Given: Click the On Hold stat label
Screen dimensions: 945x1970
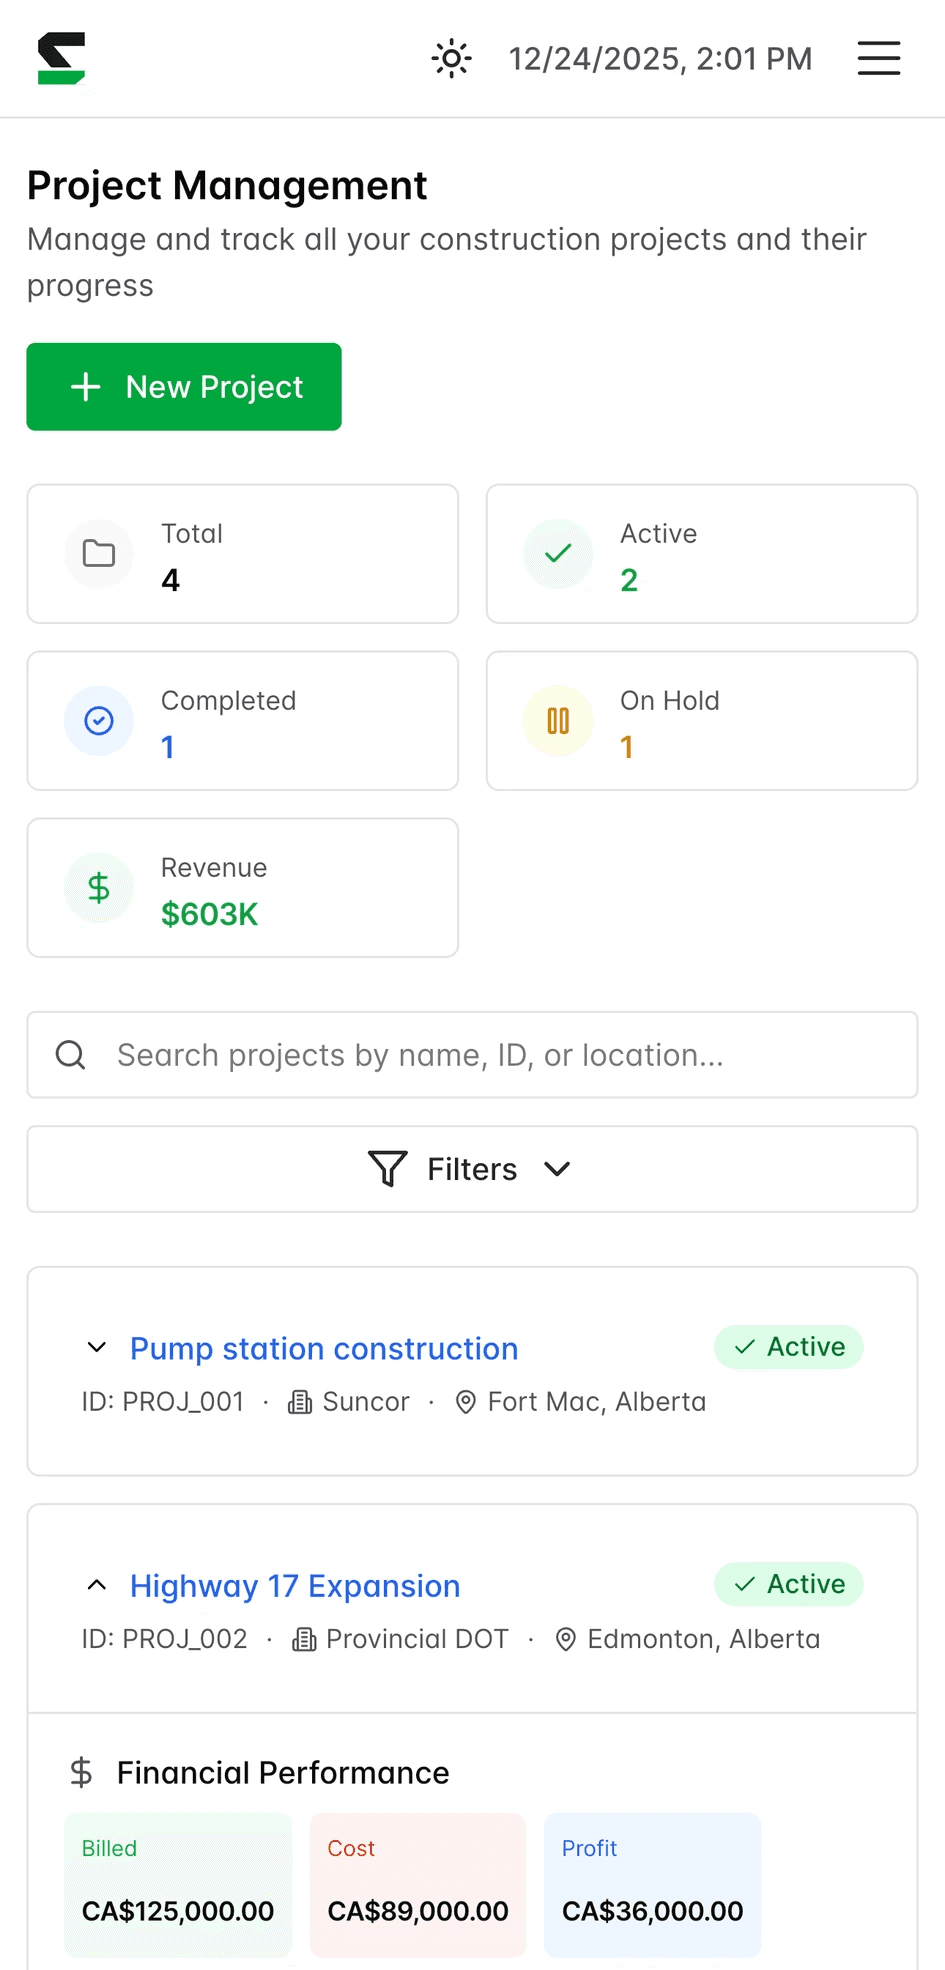Looking at the screenshot, I should [x=670, y=700].
